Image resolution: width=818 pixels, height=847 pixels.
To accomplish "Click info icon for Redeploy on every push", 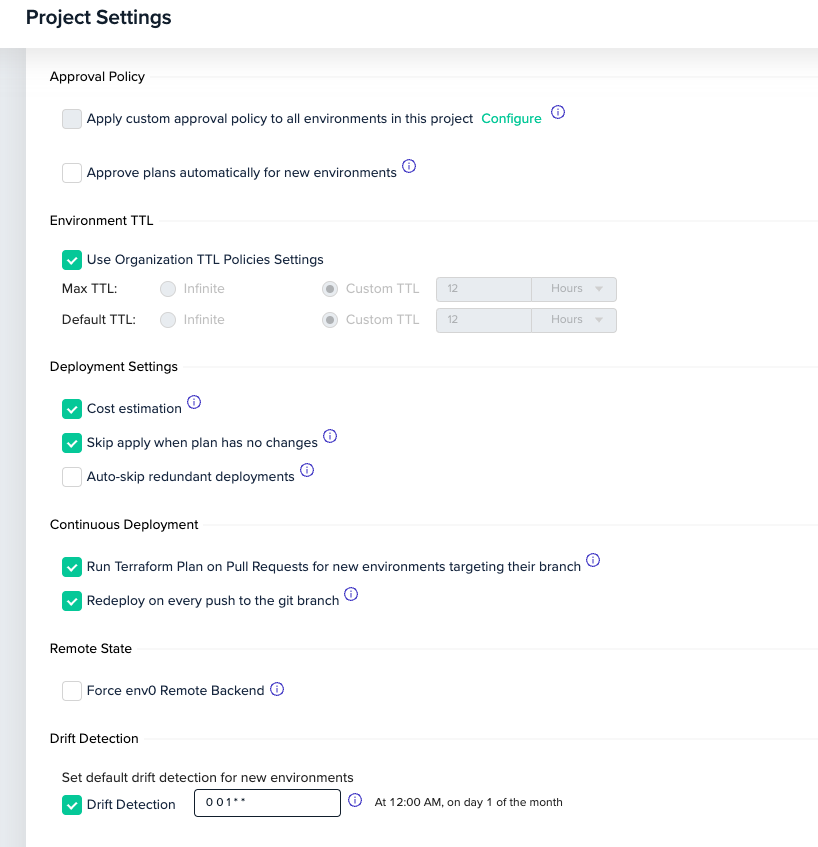I will point(351,595).
